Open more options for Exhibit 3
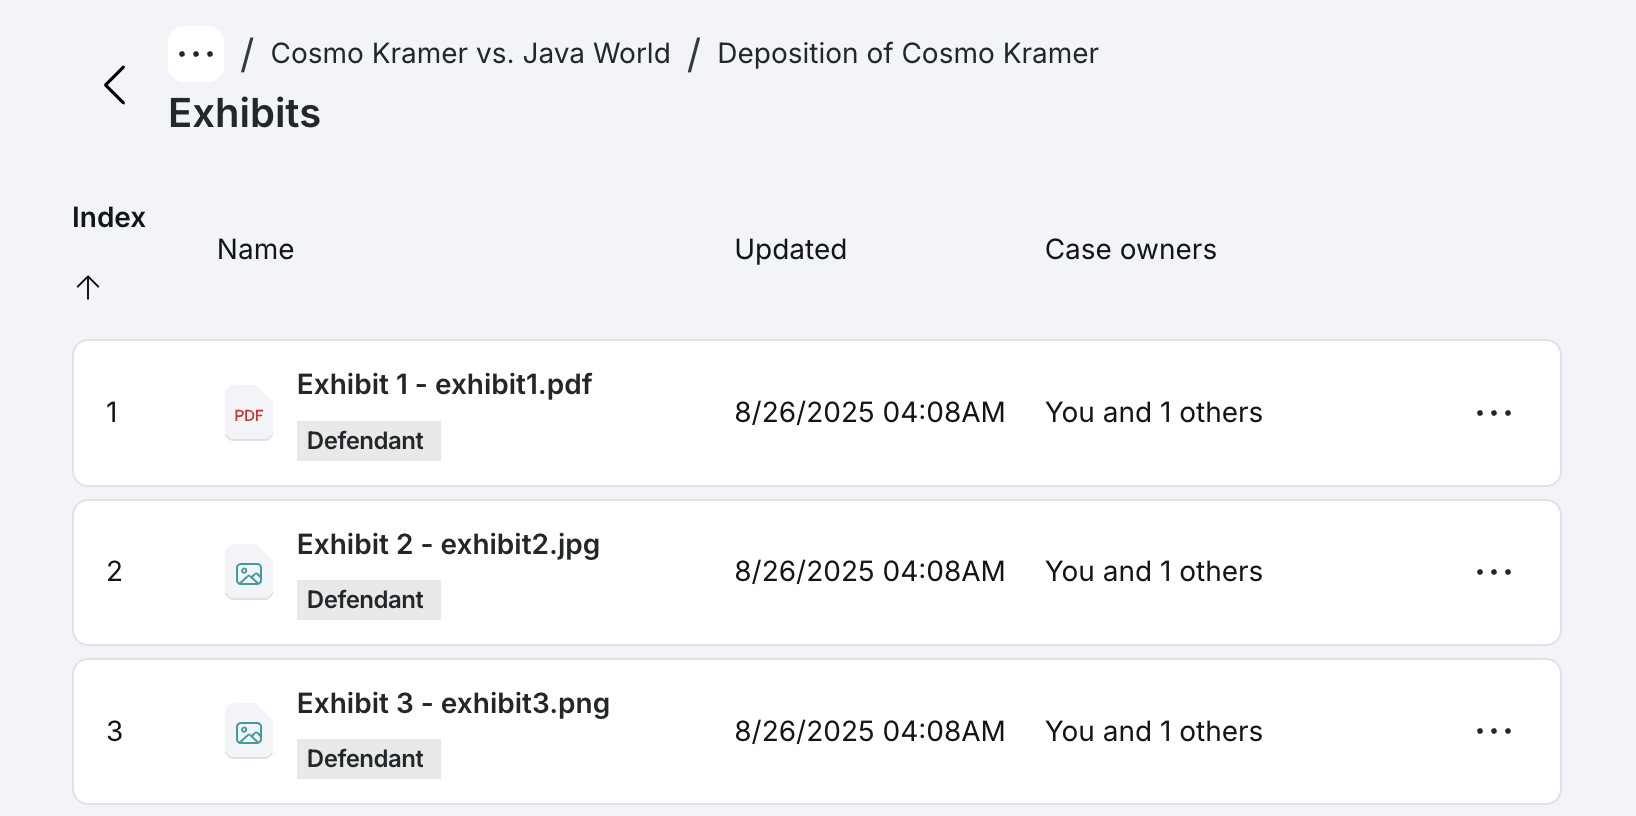The height and width of the screenshot is (816, 1636). tap(1494, 731)
